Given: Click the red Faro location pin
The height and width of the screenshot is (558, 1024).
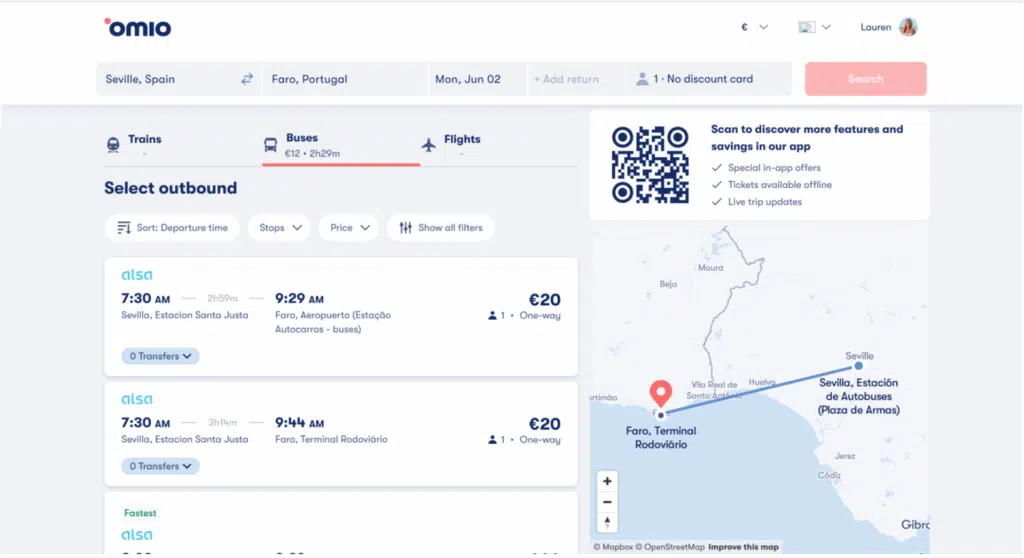Looking at the screenshot, I should (660, 394).
